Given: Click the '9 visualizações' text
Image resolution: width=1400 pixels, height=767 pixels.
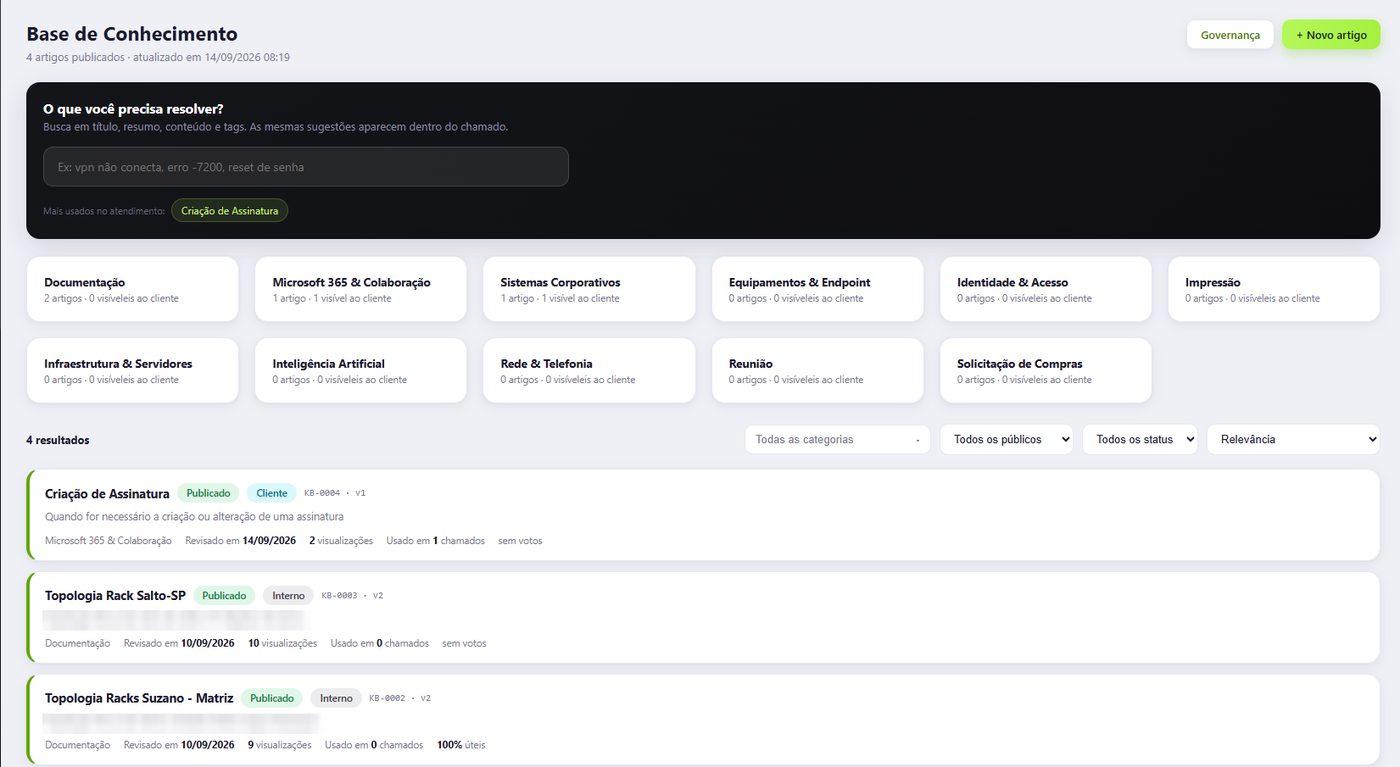Looking at the screenshot, I should 279,745.
